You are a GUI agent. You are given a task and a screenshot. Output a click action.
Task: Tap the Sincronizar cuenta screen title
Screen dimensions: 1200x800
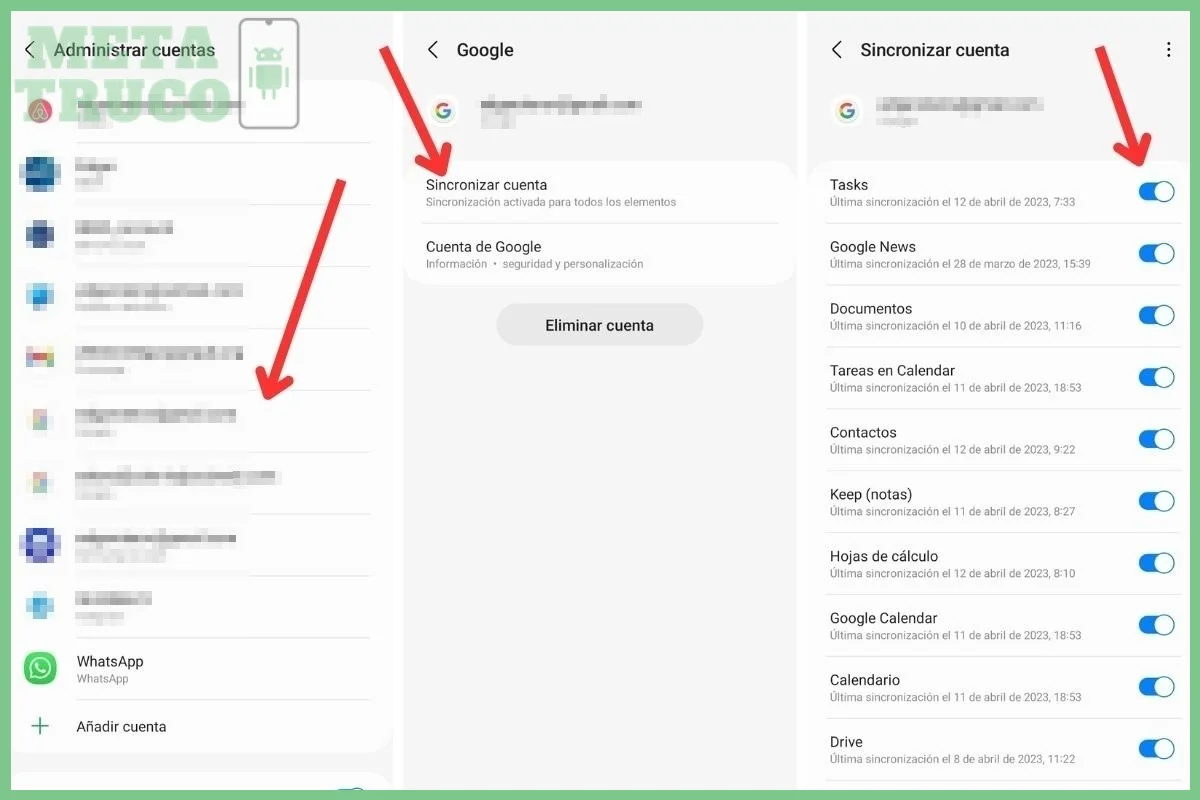pos(935,50)
